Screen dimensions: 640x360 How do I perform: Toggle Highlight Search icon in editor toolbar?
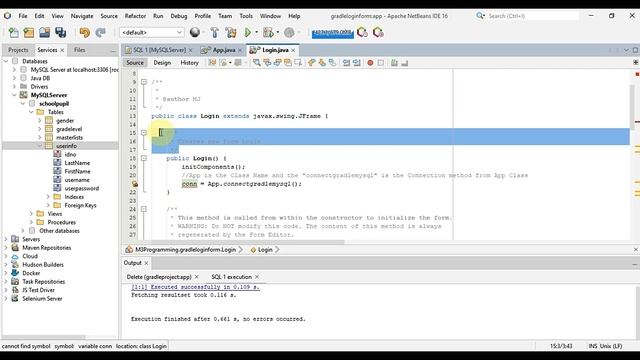[288, 63]
